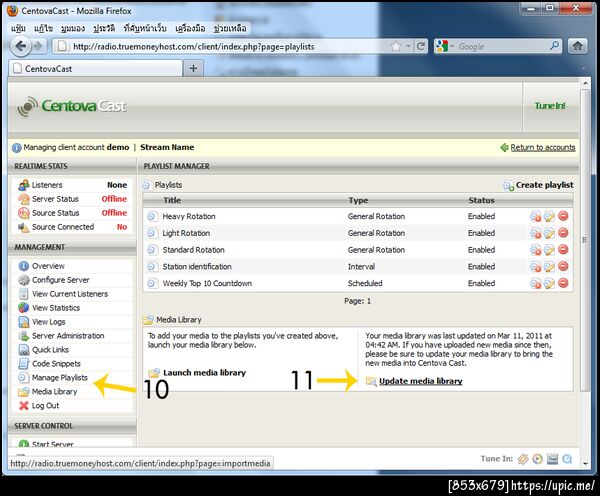Edit the Weekly Top 10 Countdown playlist
Image resolution: width=600 pixels, height=496 pixels.
click(549, 283)
